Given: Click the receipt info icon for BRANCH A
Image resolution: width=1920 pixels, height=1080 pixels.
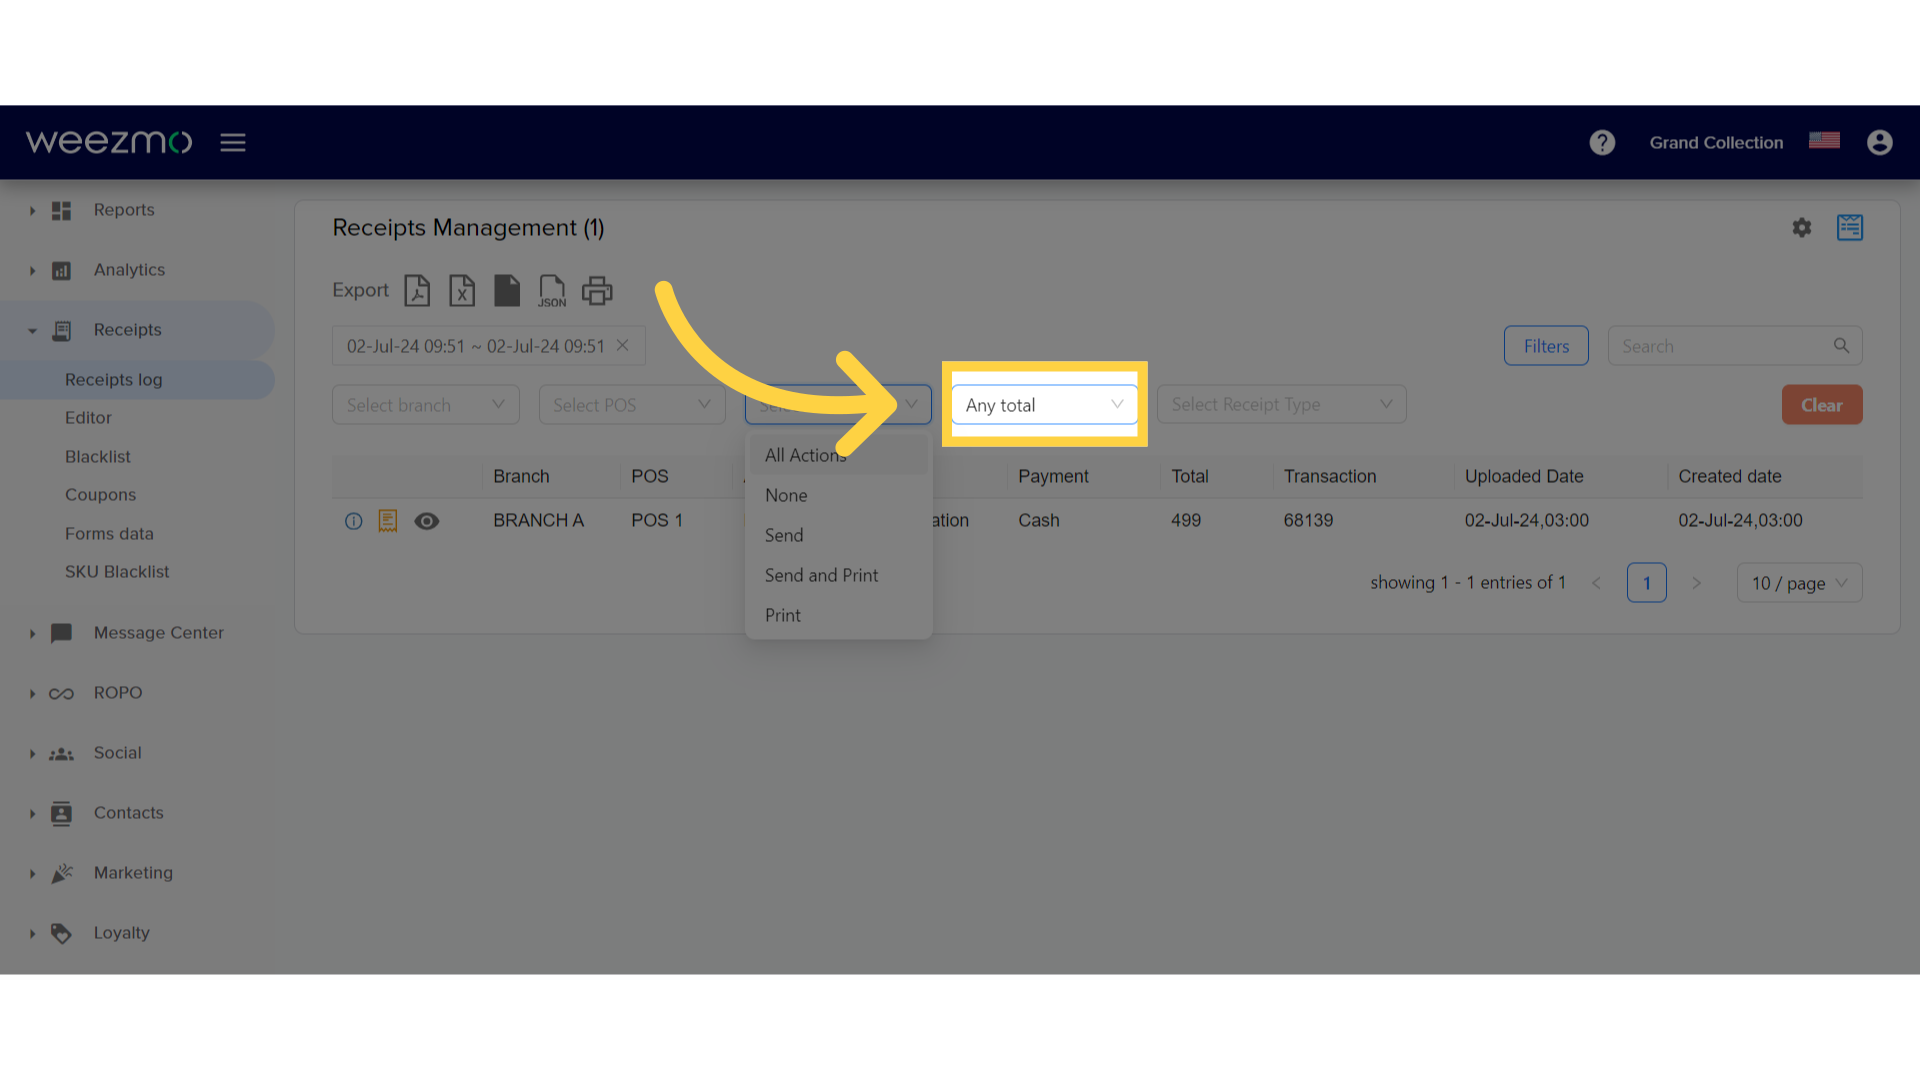Looking at the screenshot, I should (352, 520).
